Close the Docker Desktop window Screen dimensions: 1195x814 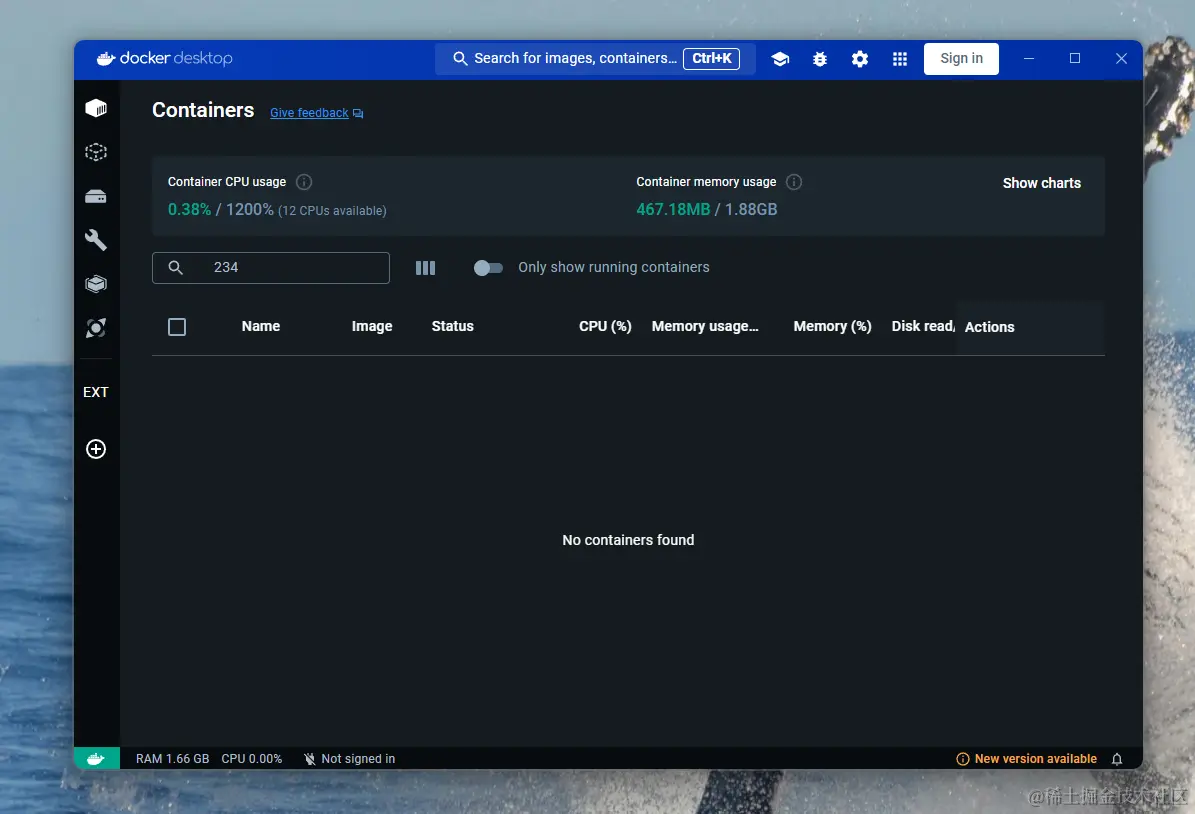(x=1121, y=59)
